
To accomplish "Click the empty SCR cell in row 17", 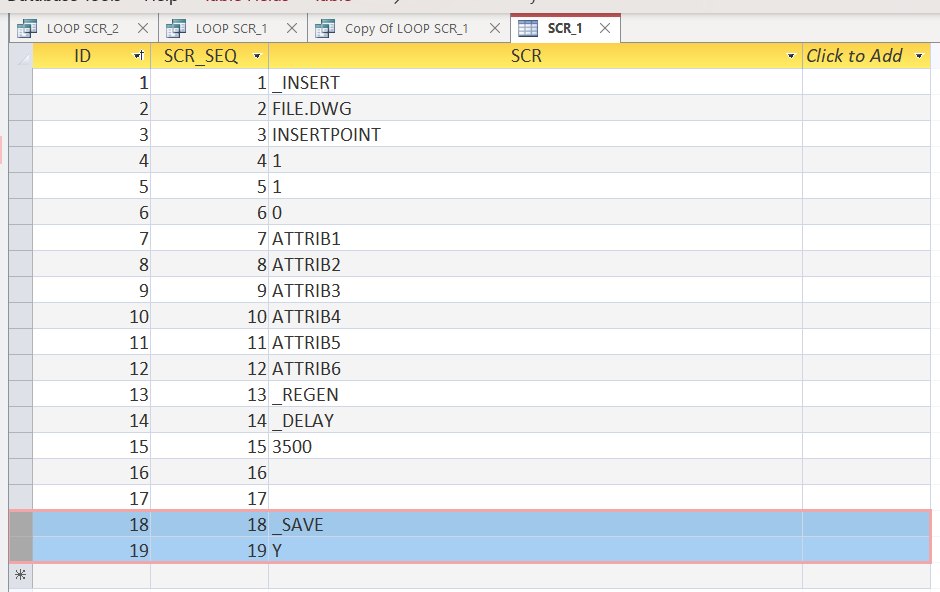I will 535,498.
